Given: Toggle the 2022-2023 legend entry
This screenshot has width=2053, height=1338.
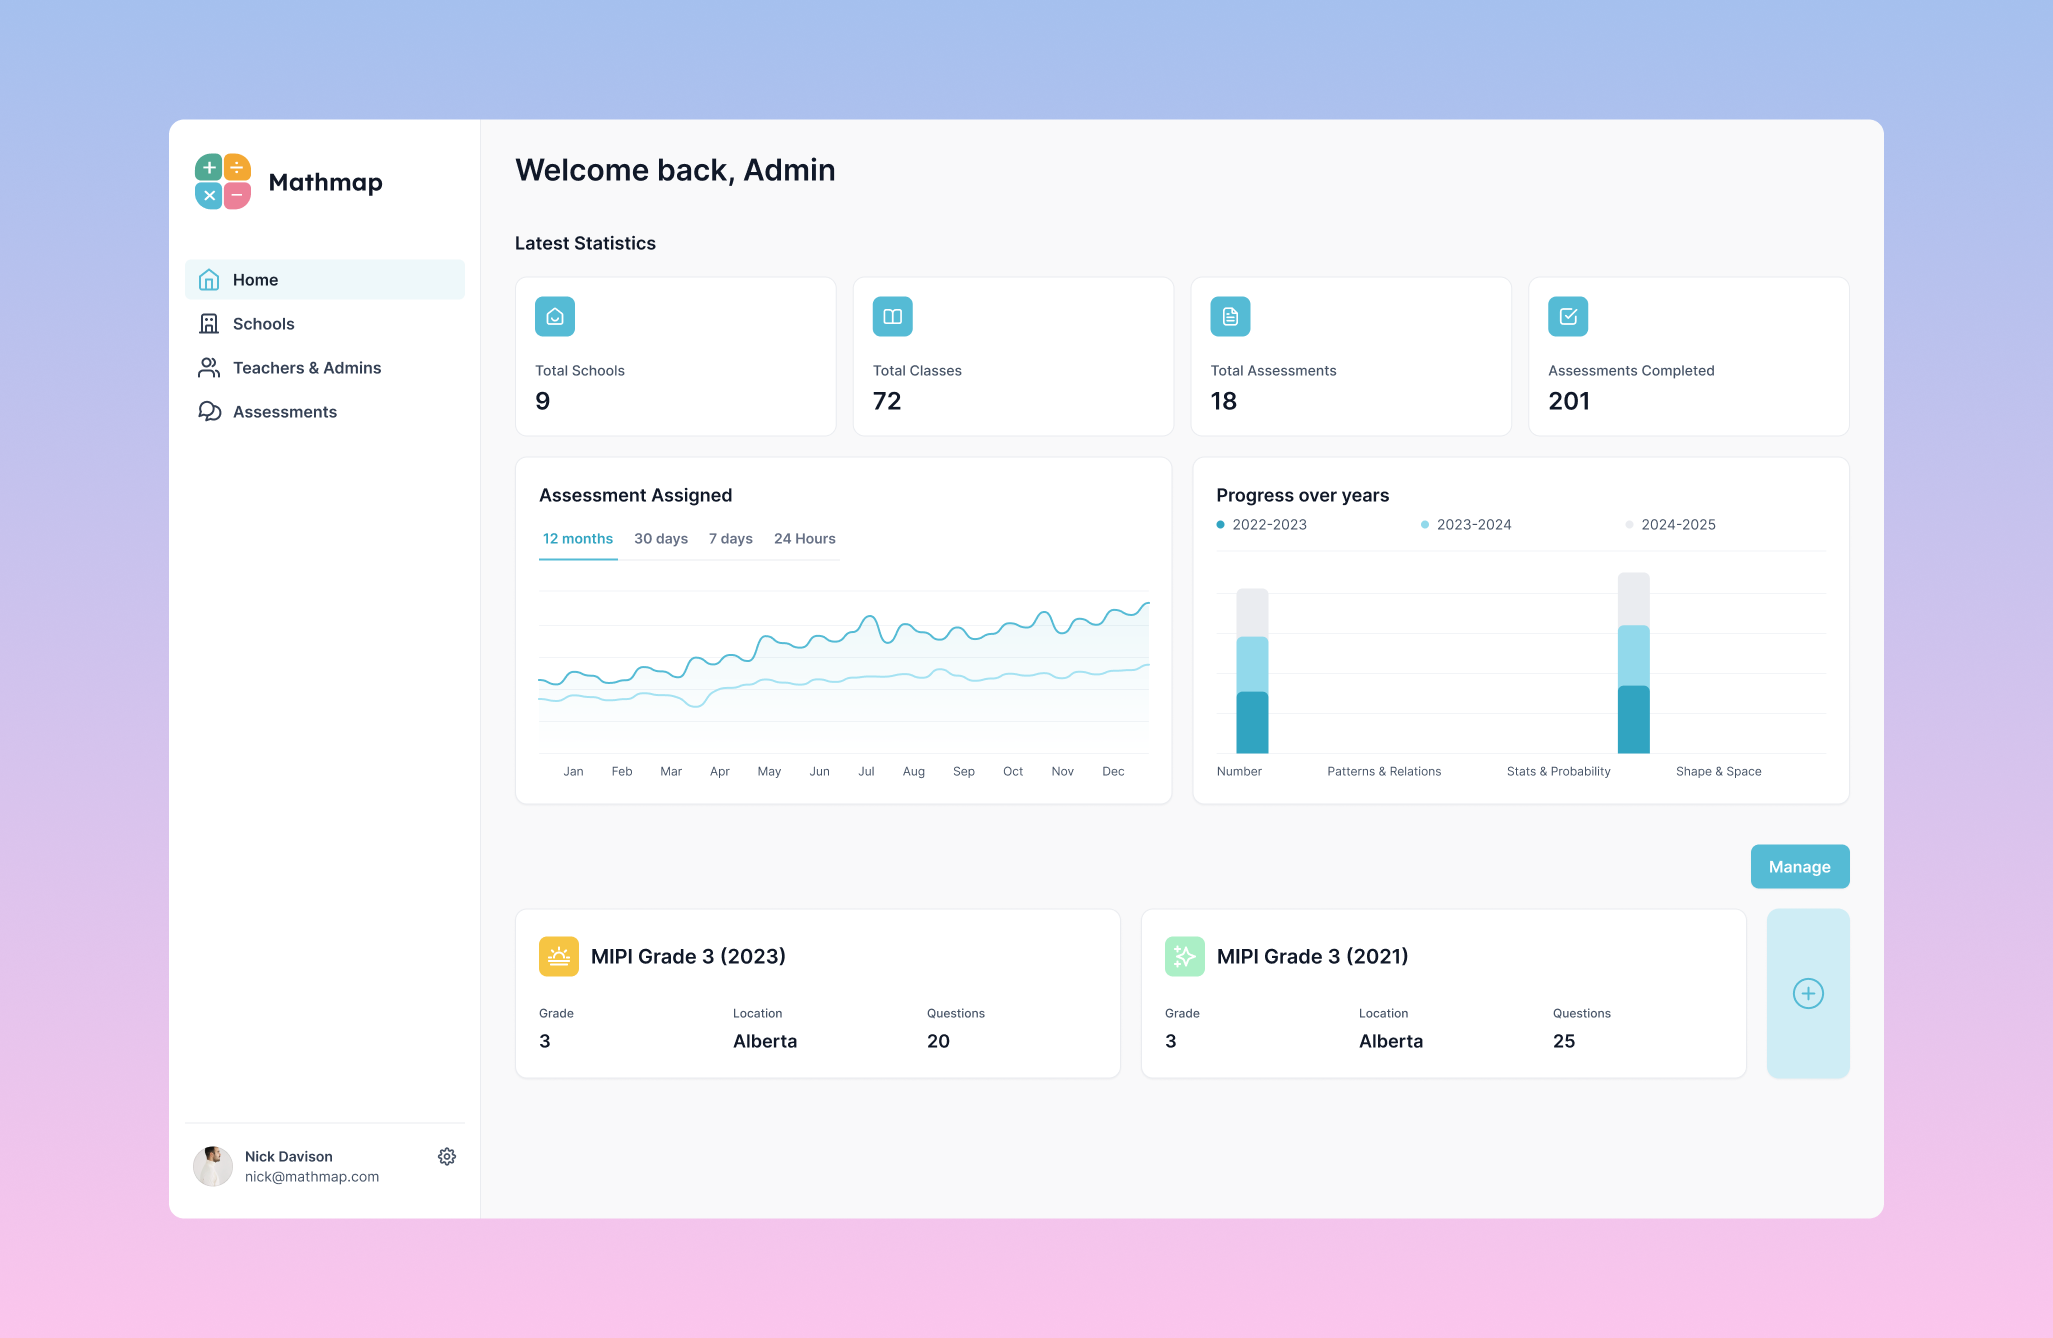Looking at the screenshot, I should click(1262, 525).
